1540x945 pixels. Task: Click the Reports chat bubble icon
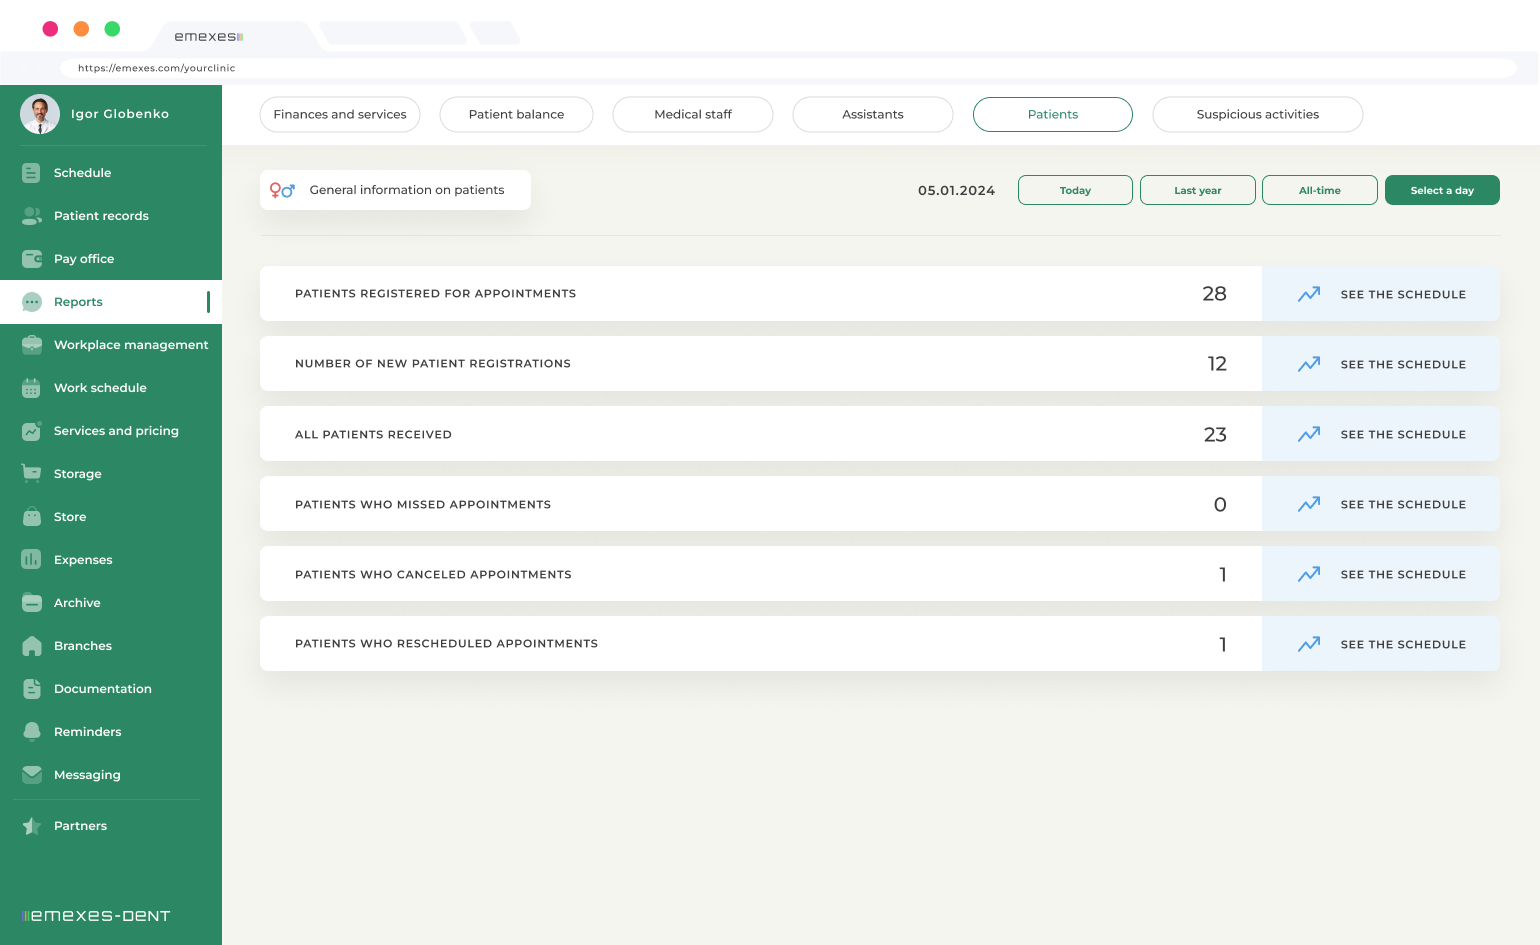31,302
